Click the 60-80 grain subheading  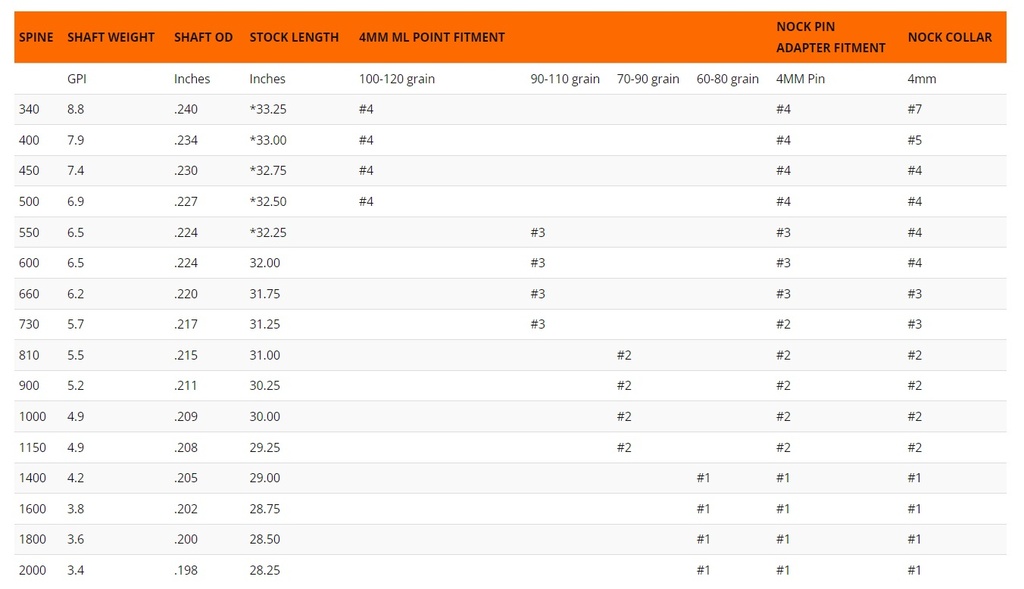point(727,79)
